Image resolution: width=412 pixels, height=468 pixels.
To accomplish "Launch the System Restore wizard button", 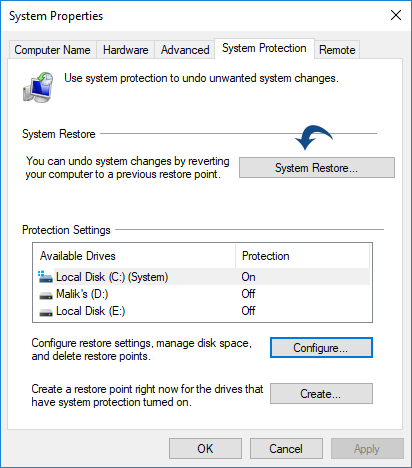I will coord(317,168).
